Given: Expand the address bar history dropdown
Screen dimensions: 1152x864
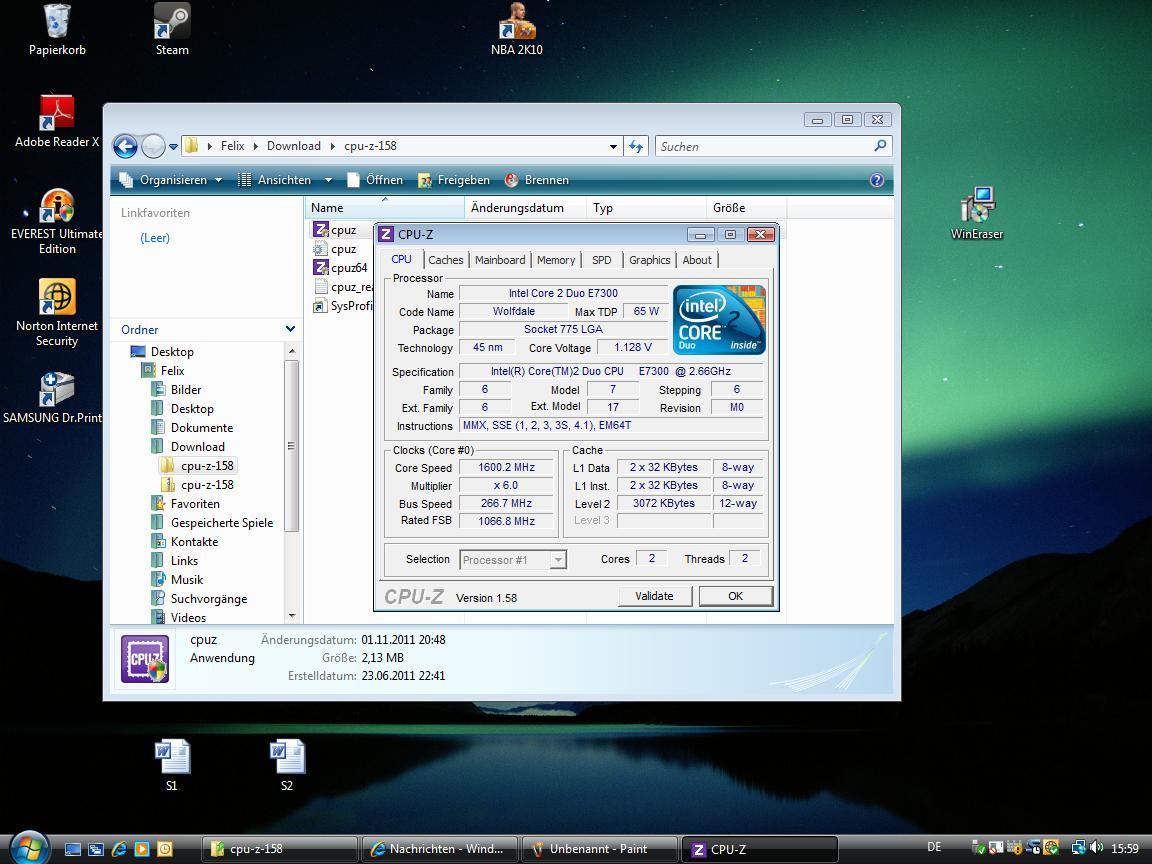Looking at the screenshot, I should pos(613,146).
